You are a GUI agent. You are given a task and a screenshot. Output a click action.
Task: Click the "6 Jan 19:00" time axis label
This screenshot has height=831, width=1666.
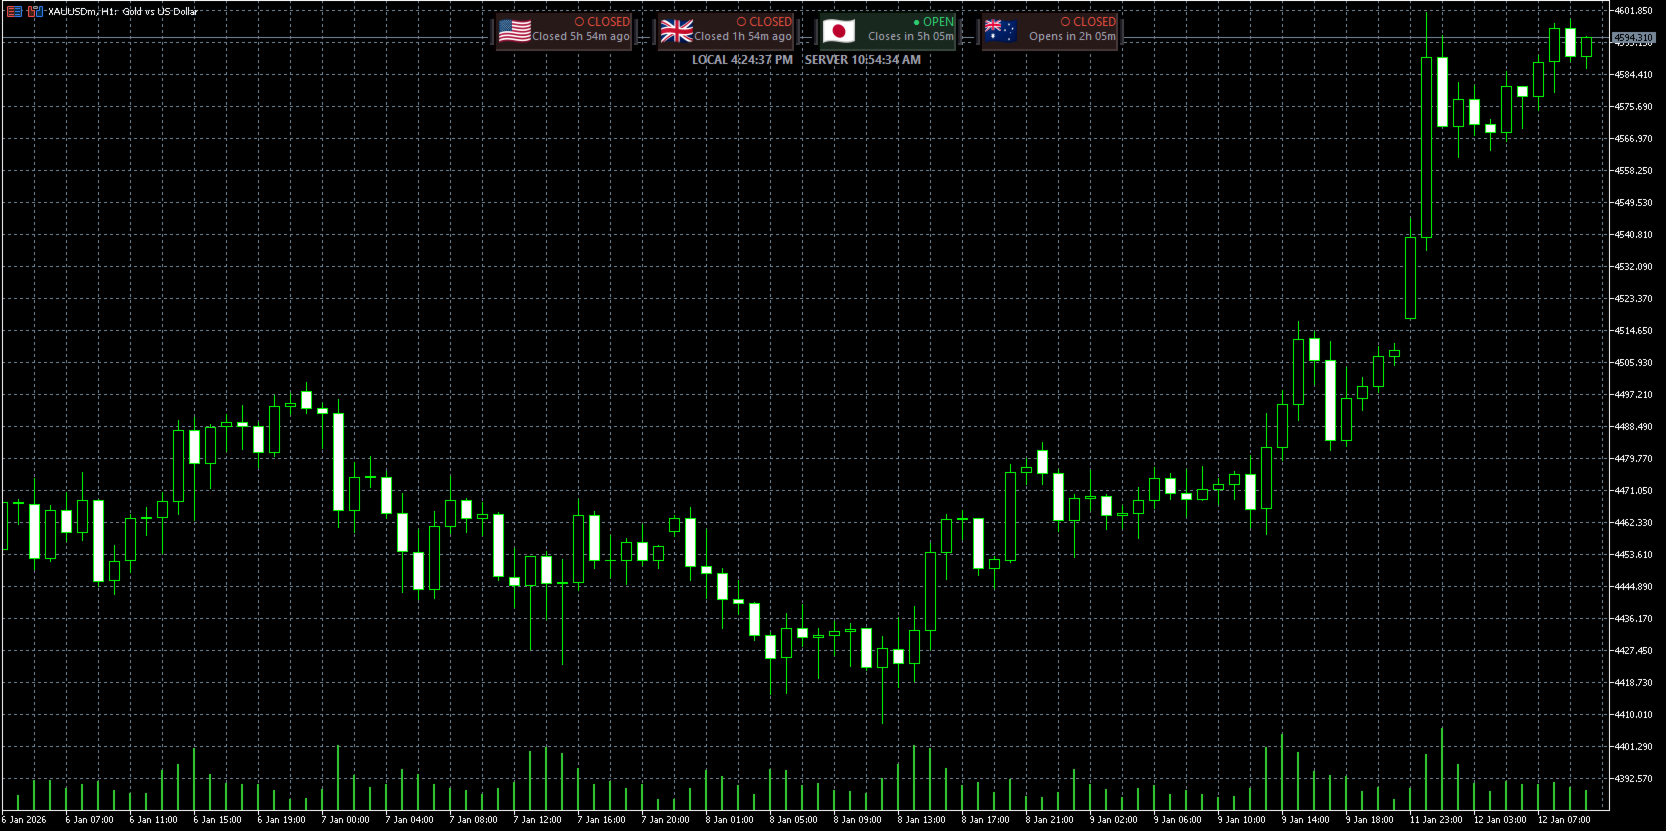click(x=281, y=820)
